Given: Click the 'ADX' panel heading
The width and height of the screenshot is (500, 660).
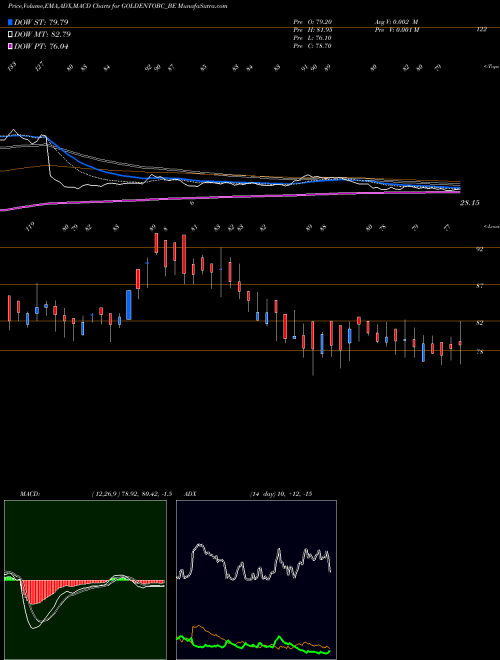Looking at the screenshot, I should pos(191,494).
